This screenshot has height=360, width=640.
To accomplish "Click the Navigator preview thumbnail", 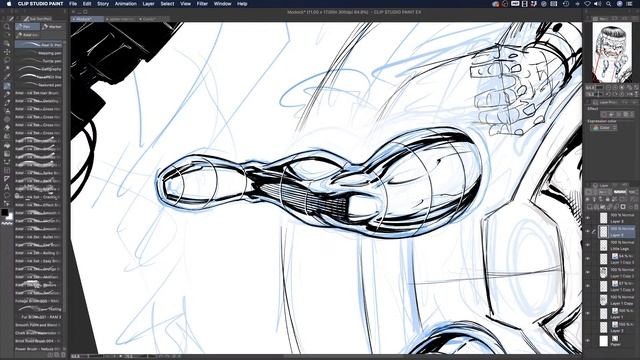I will point(612,52).
